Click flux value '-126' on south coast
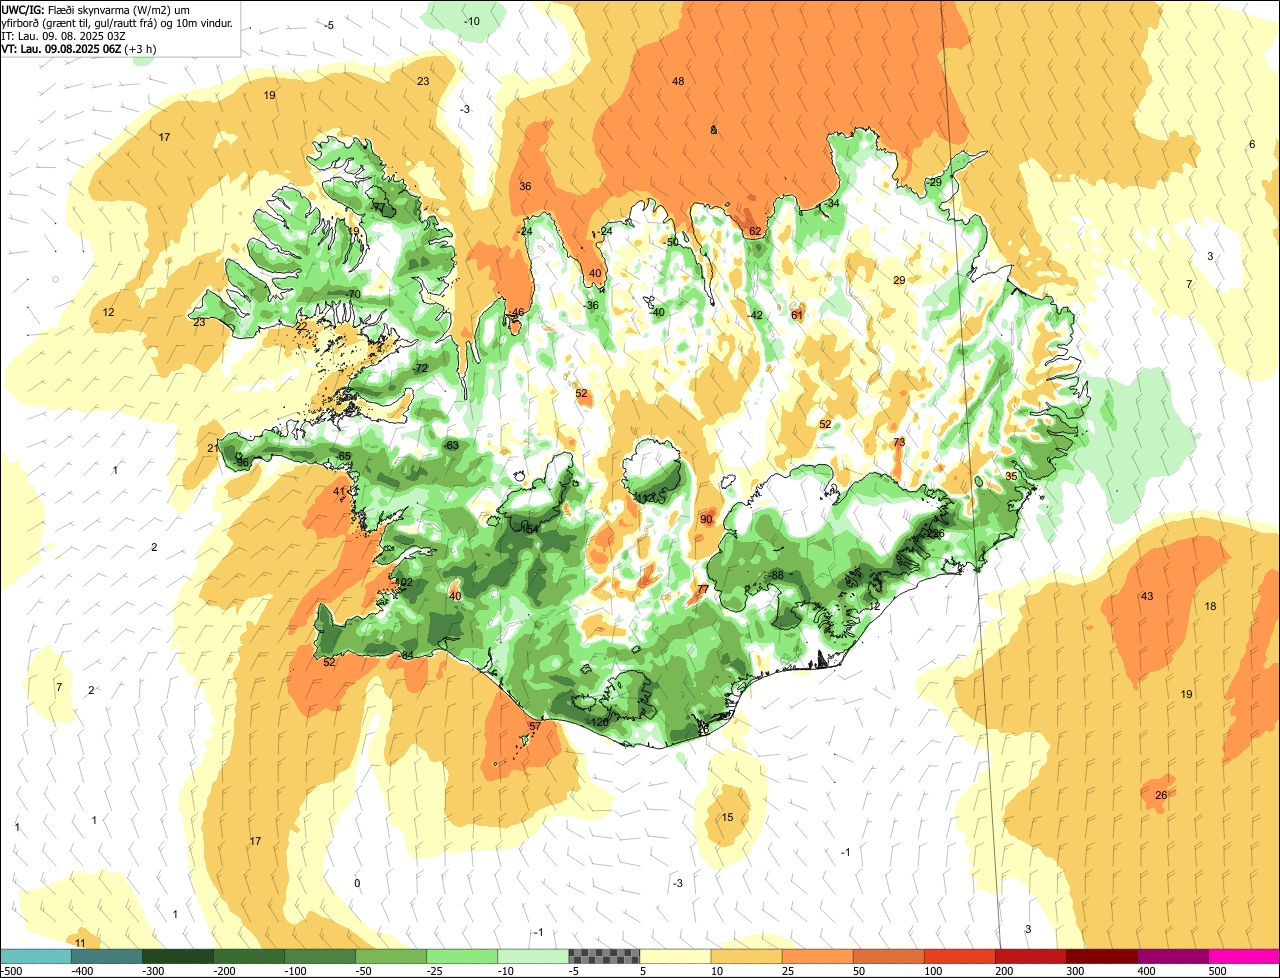Screen dimensions: 1280x978 [598, 723]
